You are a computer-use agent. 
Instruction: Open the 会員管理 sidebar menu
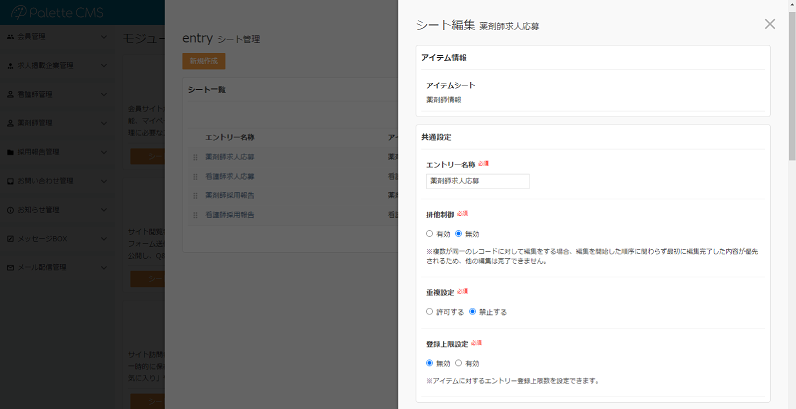pyautogui.click(x=57, y=37)
